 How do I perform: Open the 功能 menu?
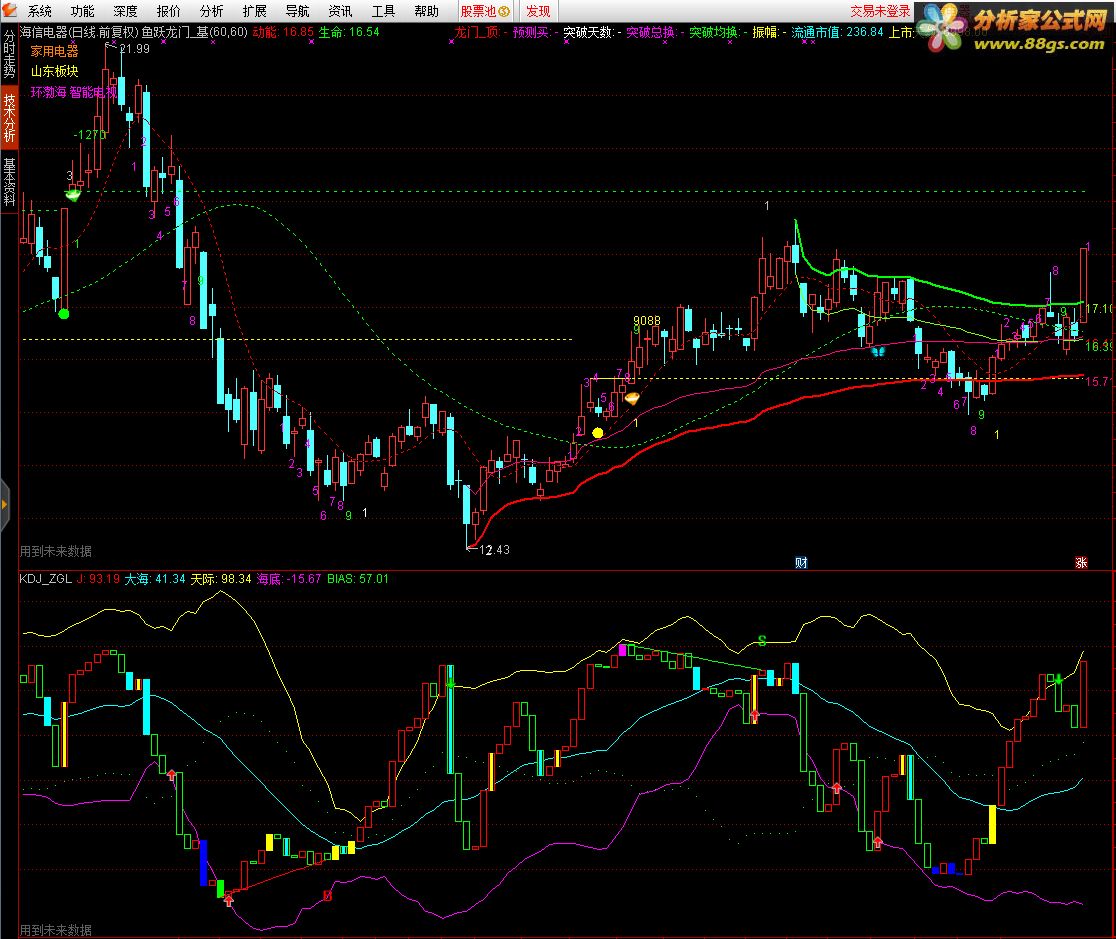(83, 11)
